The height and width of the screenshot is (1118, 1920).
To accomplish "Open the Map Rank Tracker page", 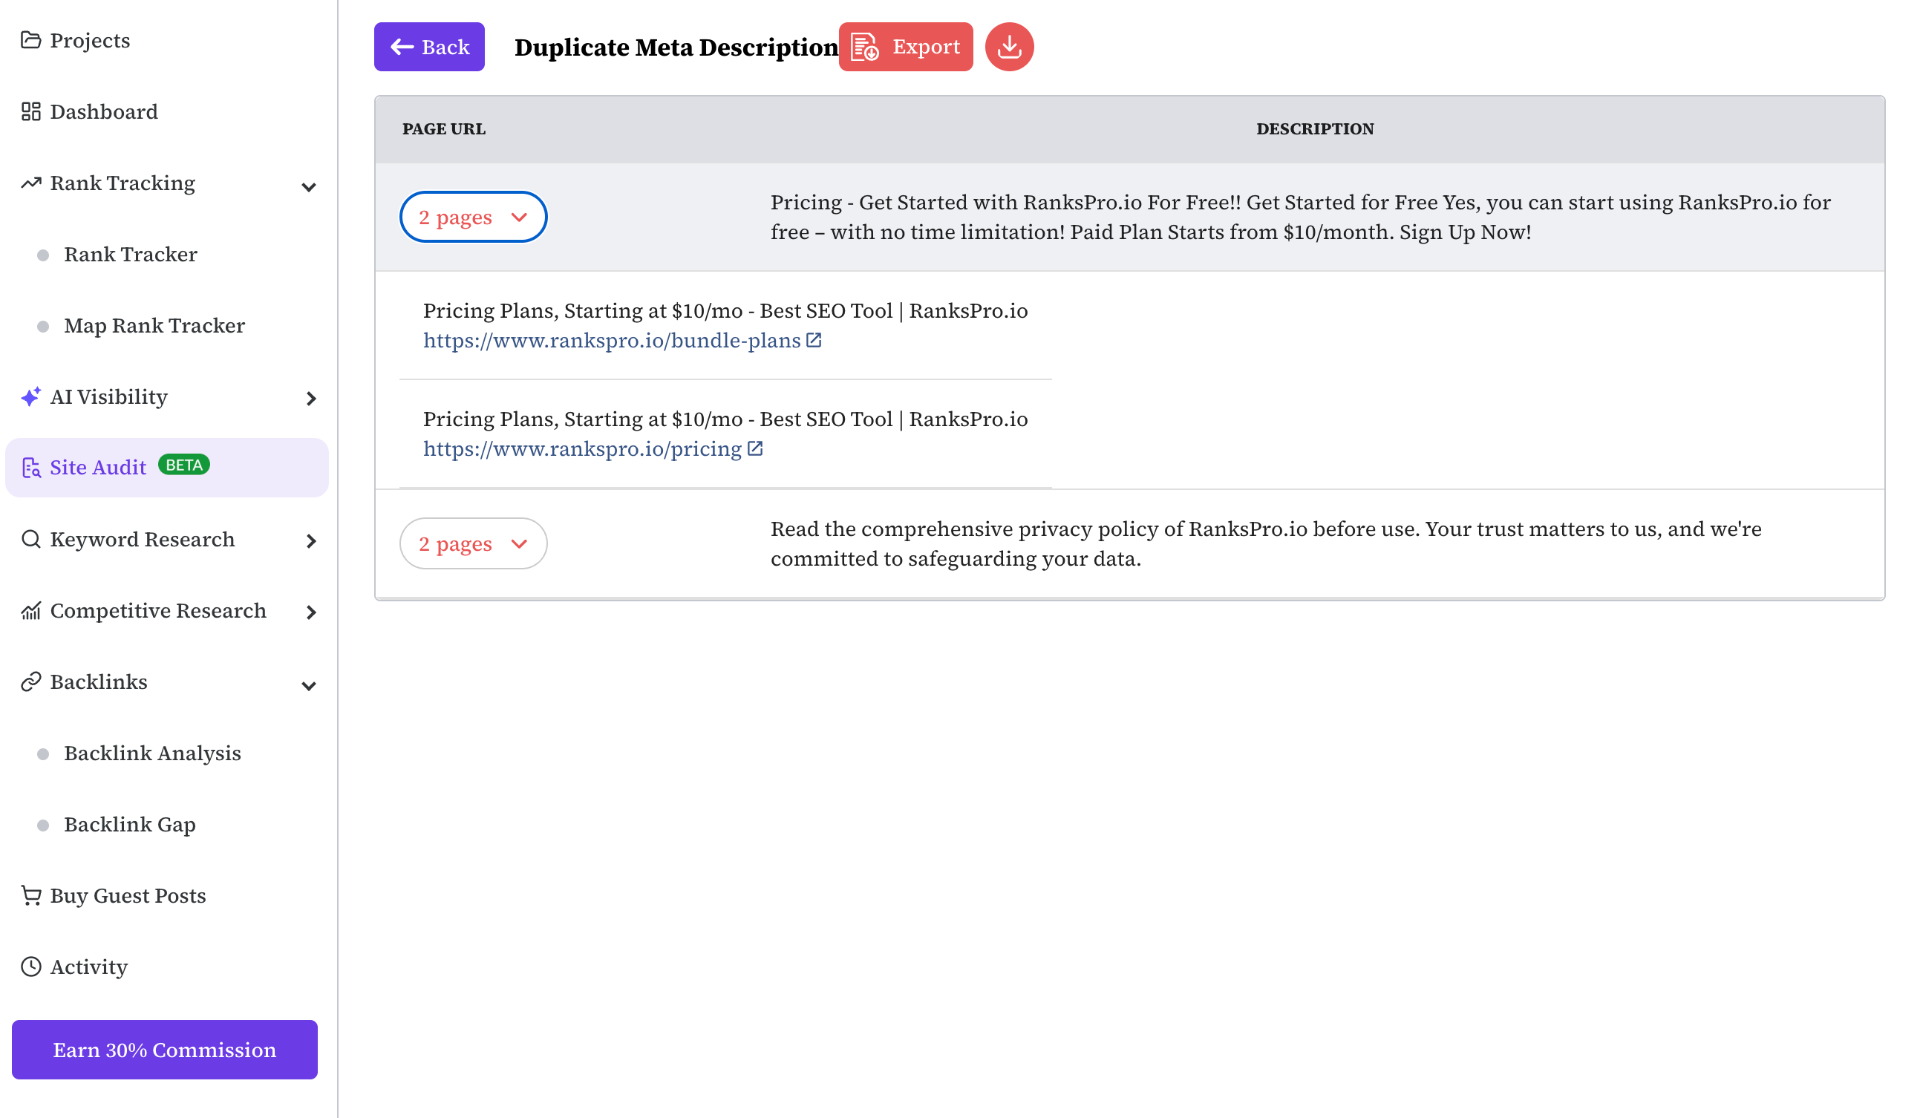I will [154, 325].
